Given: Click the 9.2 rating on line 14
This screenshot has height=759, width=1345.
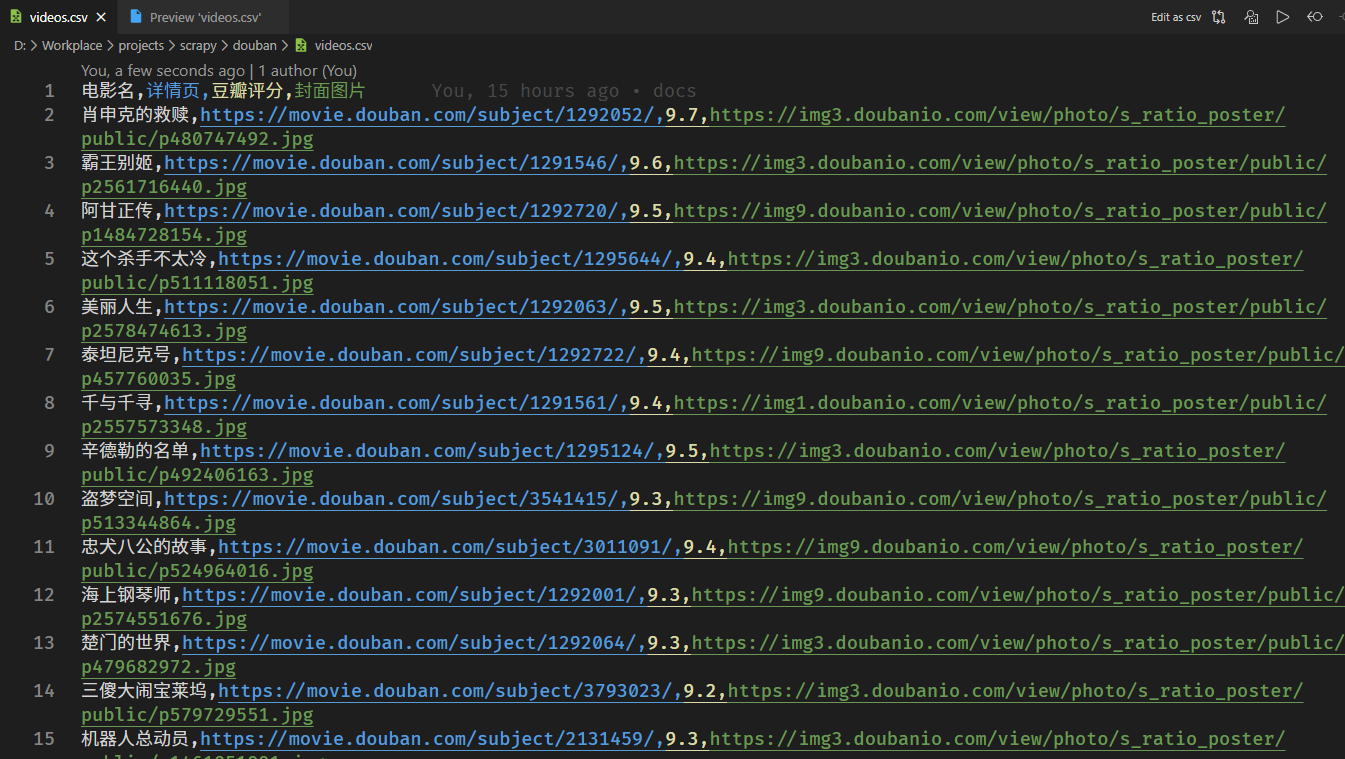Looking at the screenshot, I should [700, 691].
